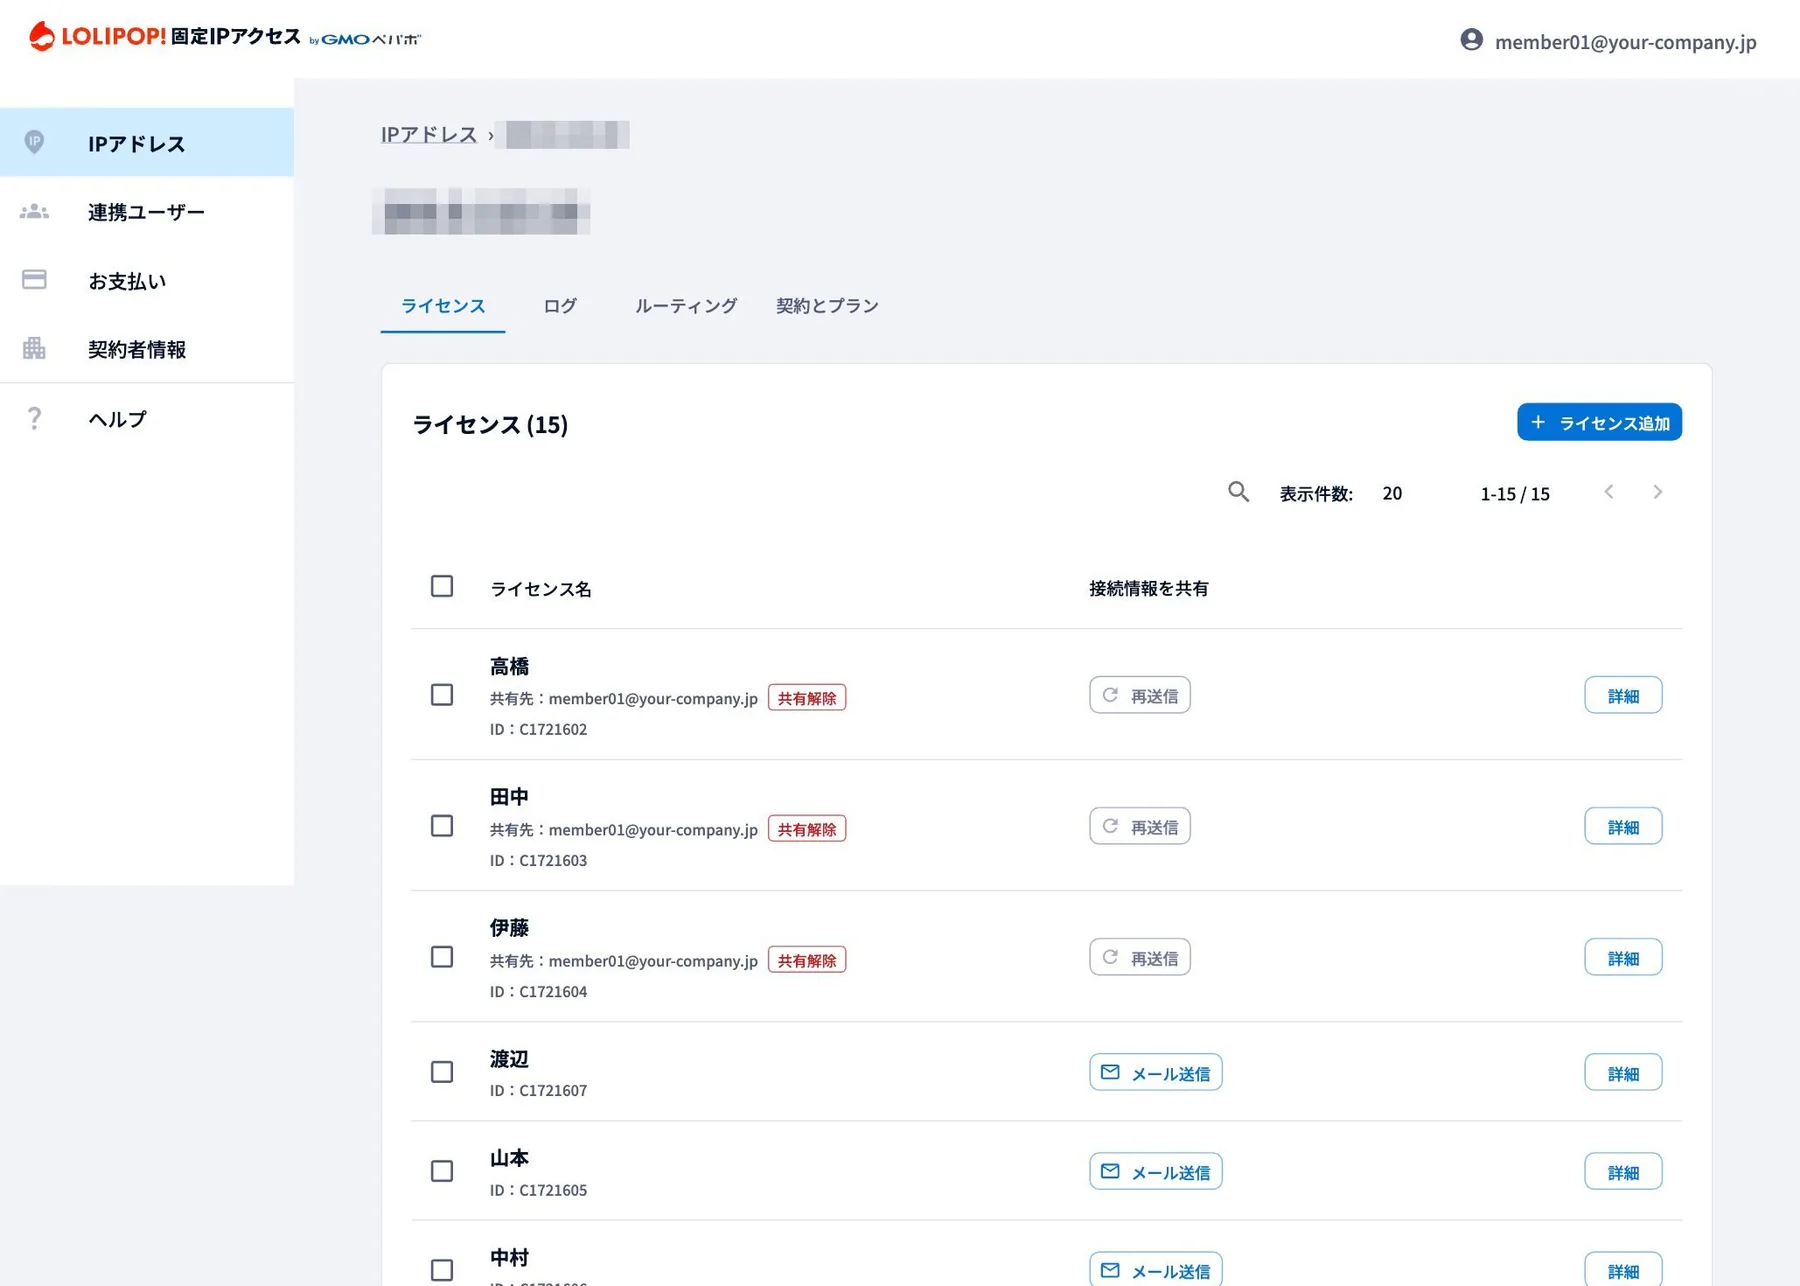1800x1286 pixels.
Task: Switch to the ログ tab
Action: pyautogui.click(x=560, y=306)
